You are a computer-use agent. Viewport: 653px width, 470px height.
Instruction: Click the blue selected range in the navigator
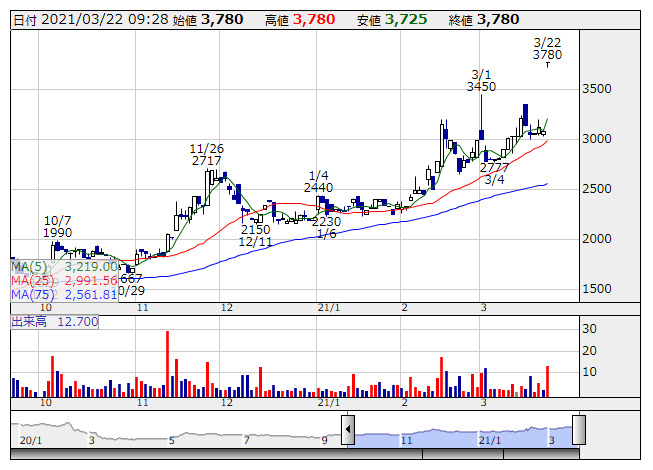click(x=462, y=433)
